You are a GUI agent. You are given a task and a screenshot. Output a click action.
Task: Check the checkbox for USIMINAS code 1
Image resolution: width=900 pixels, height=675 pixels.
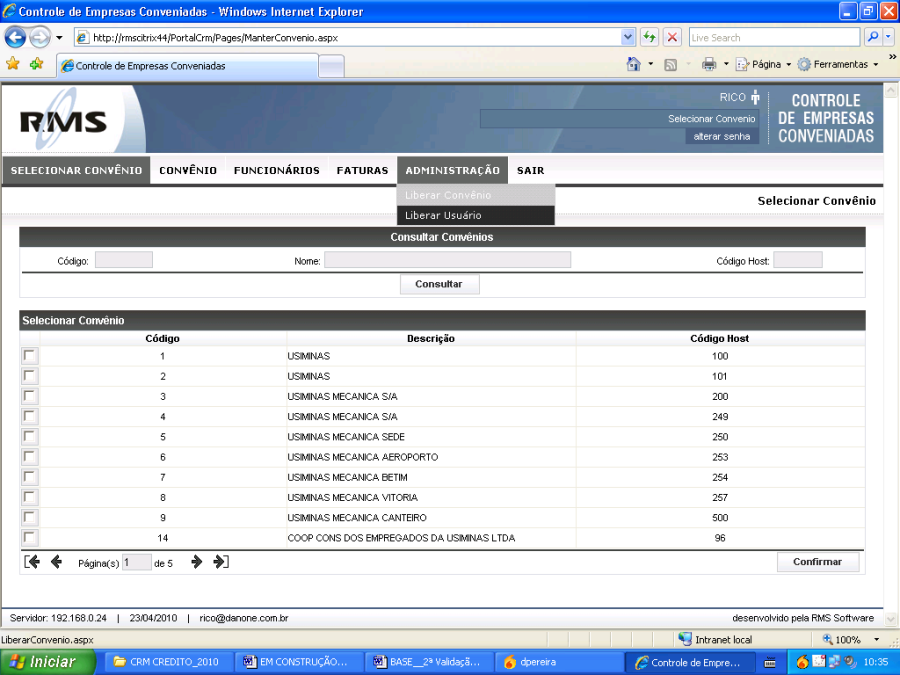[29, 355]
